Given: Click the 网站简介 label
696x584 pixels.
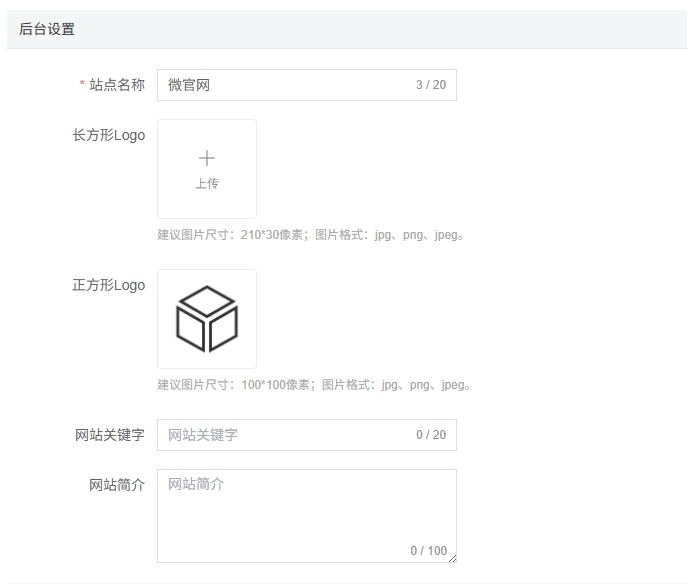Looking at the screenshot, I should 117,485.
